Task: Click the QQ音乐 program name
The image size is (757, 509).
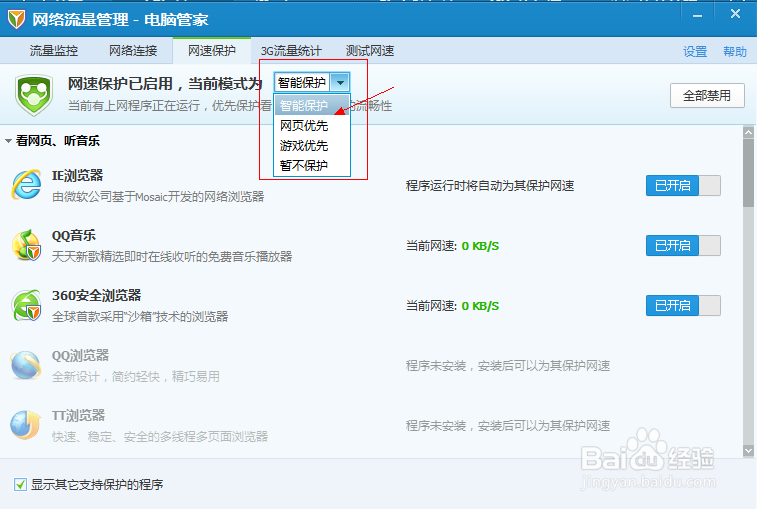Action: click(74, 235)
